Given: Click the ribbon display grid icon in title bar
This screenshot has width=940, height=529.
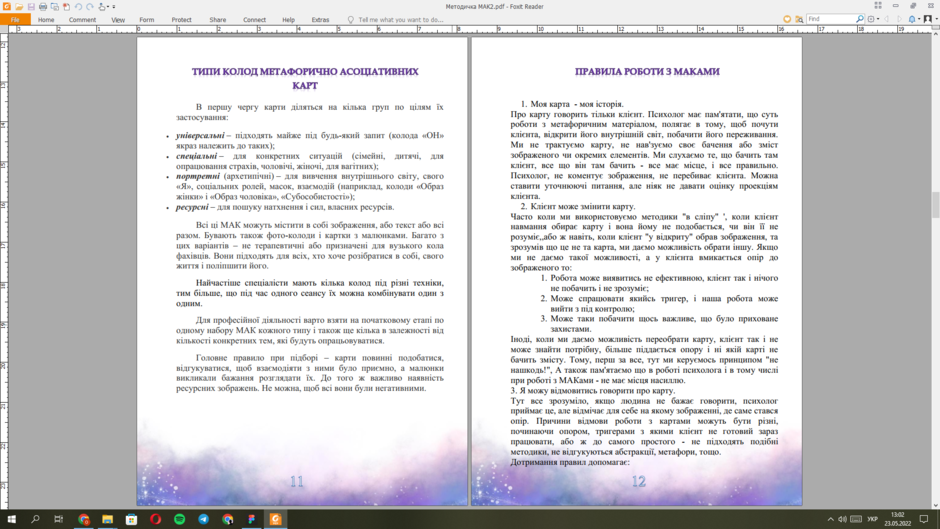Looking at the screenshot, I should point(878,5).
